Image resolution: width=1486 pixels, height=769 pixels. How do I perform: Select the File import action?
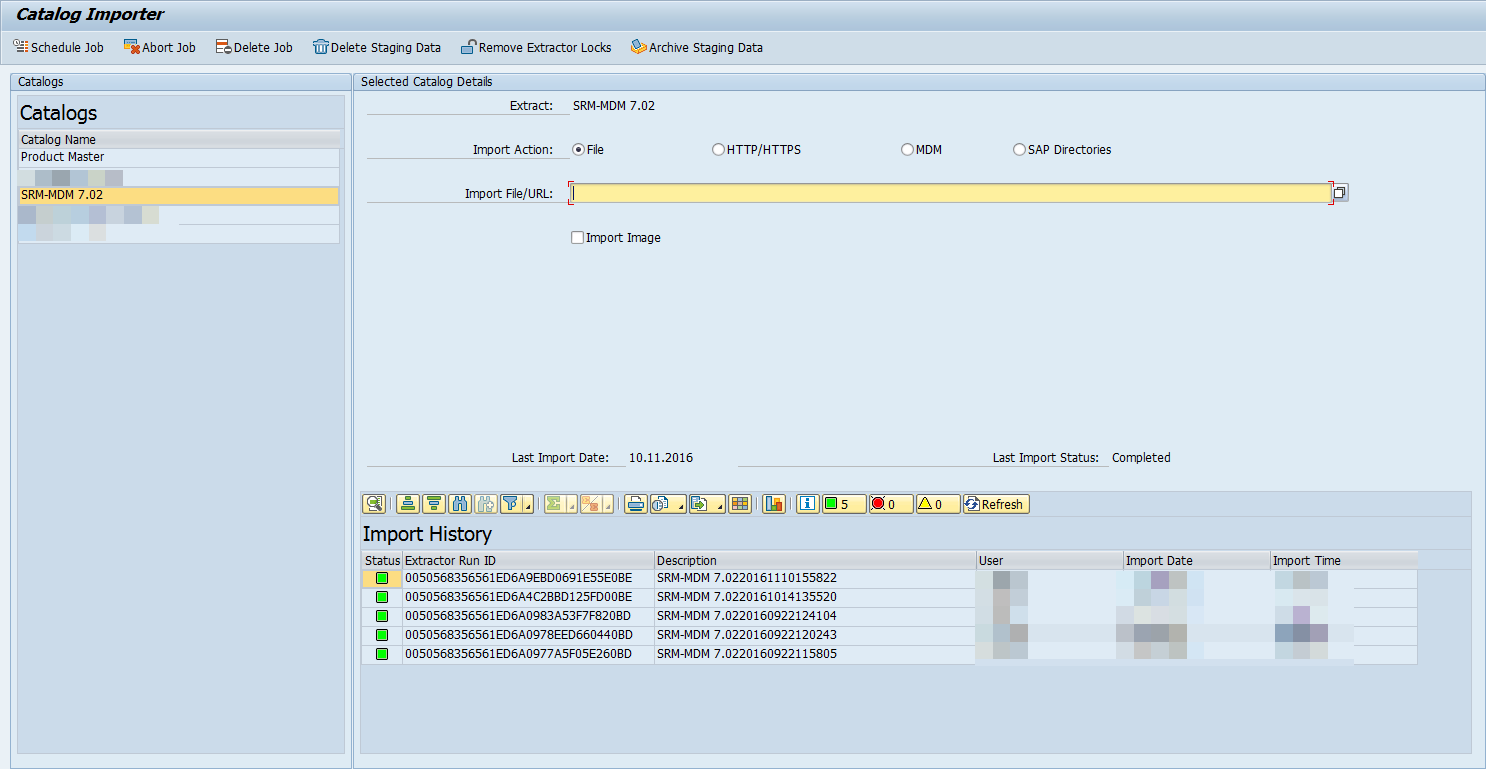[578, 150]
